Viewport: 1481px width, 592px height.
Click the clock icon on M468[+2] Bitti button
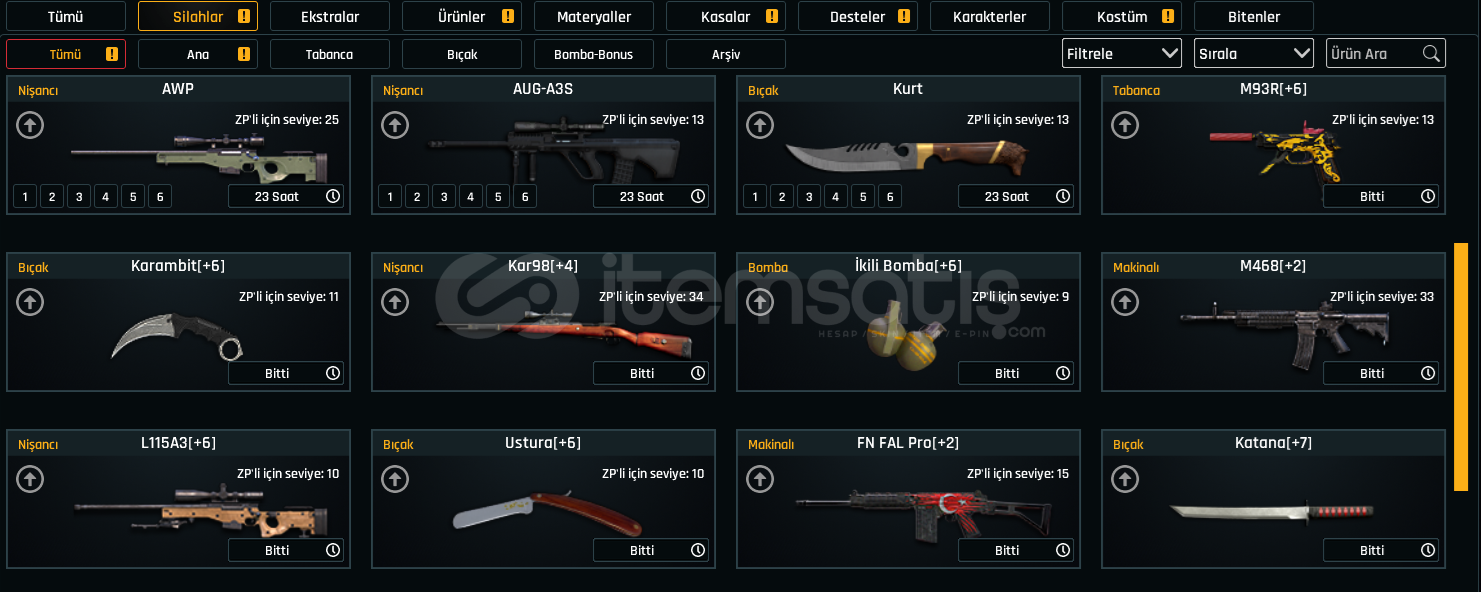tap(1427, 373)
